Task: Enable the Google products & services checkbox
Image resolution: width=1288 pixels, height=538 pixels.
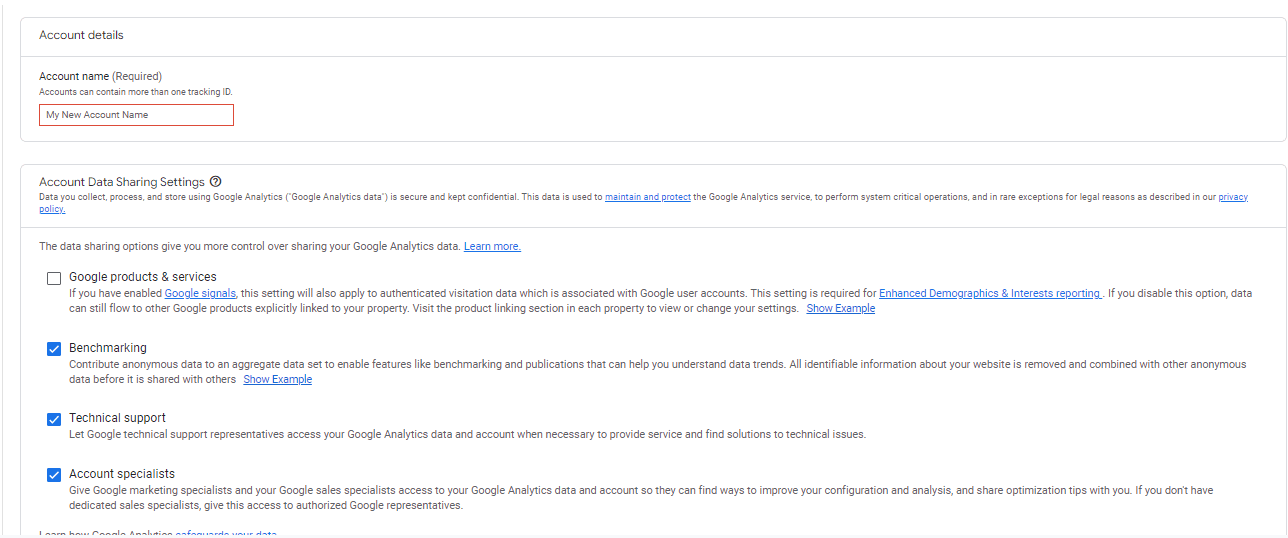Action: pyautogui.click(x=54, y=278)
